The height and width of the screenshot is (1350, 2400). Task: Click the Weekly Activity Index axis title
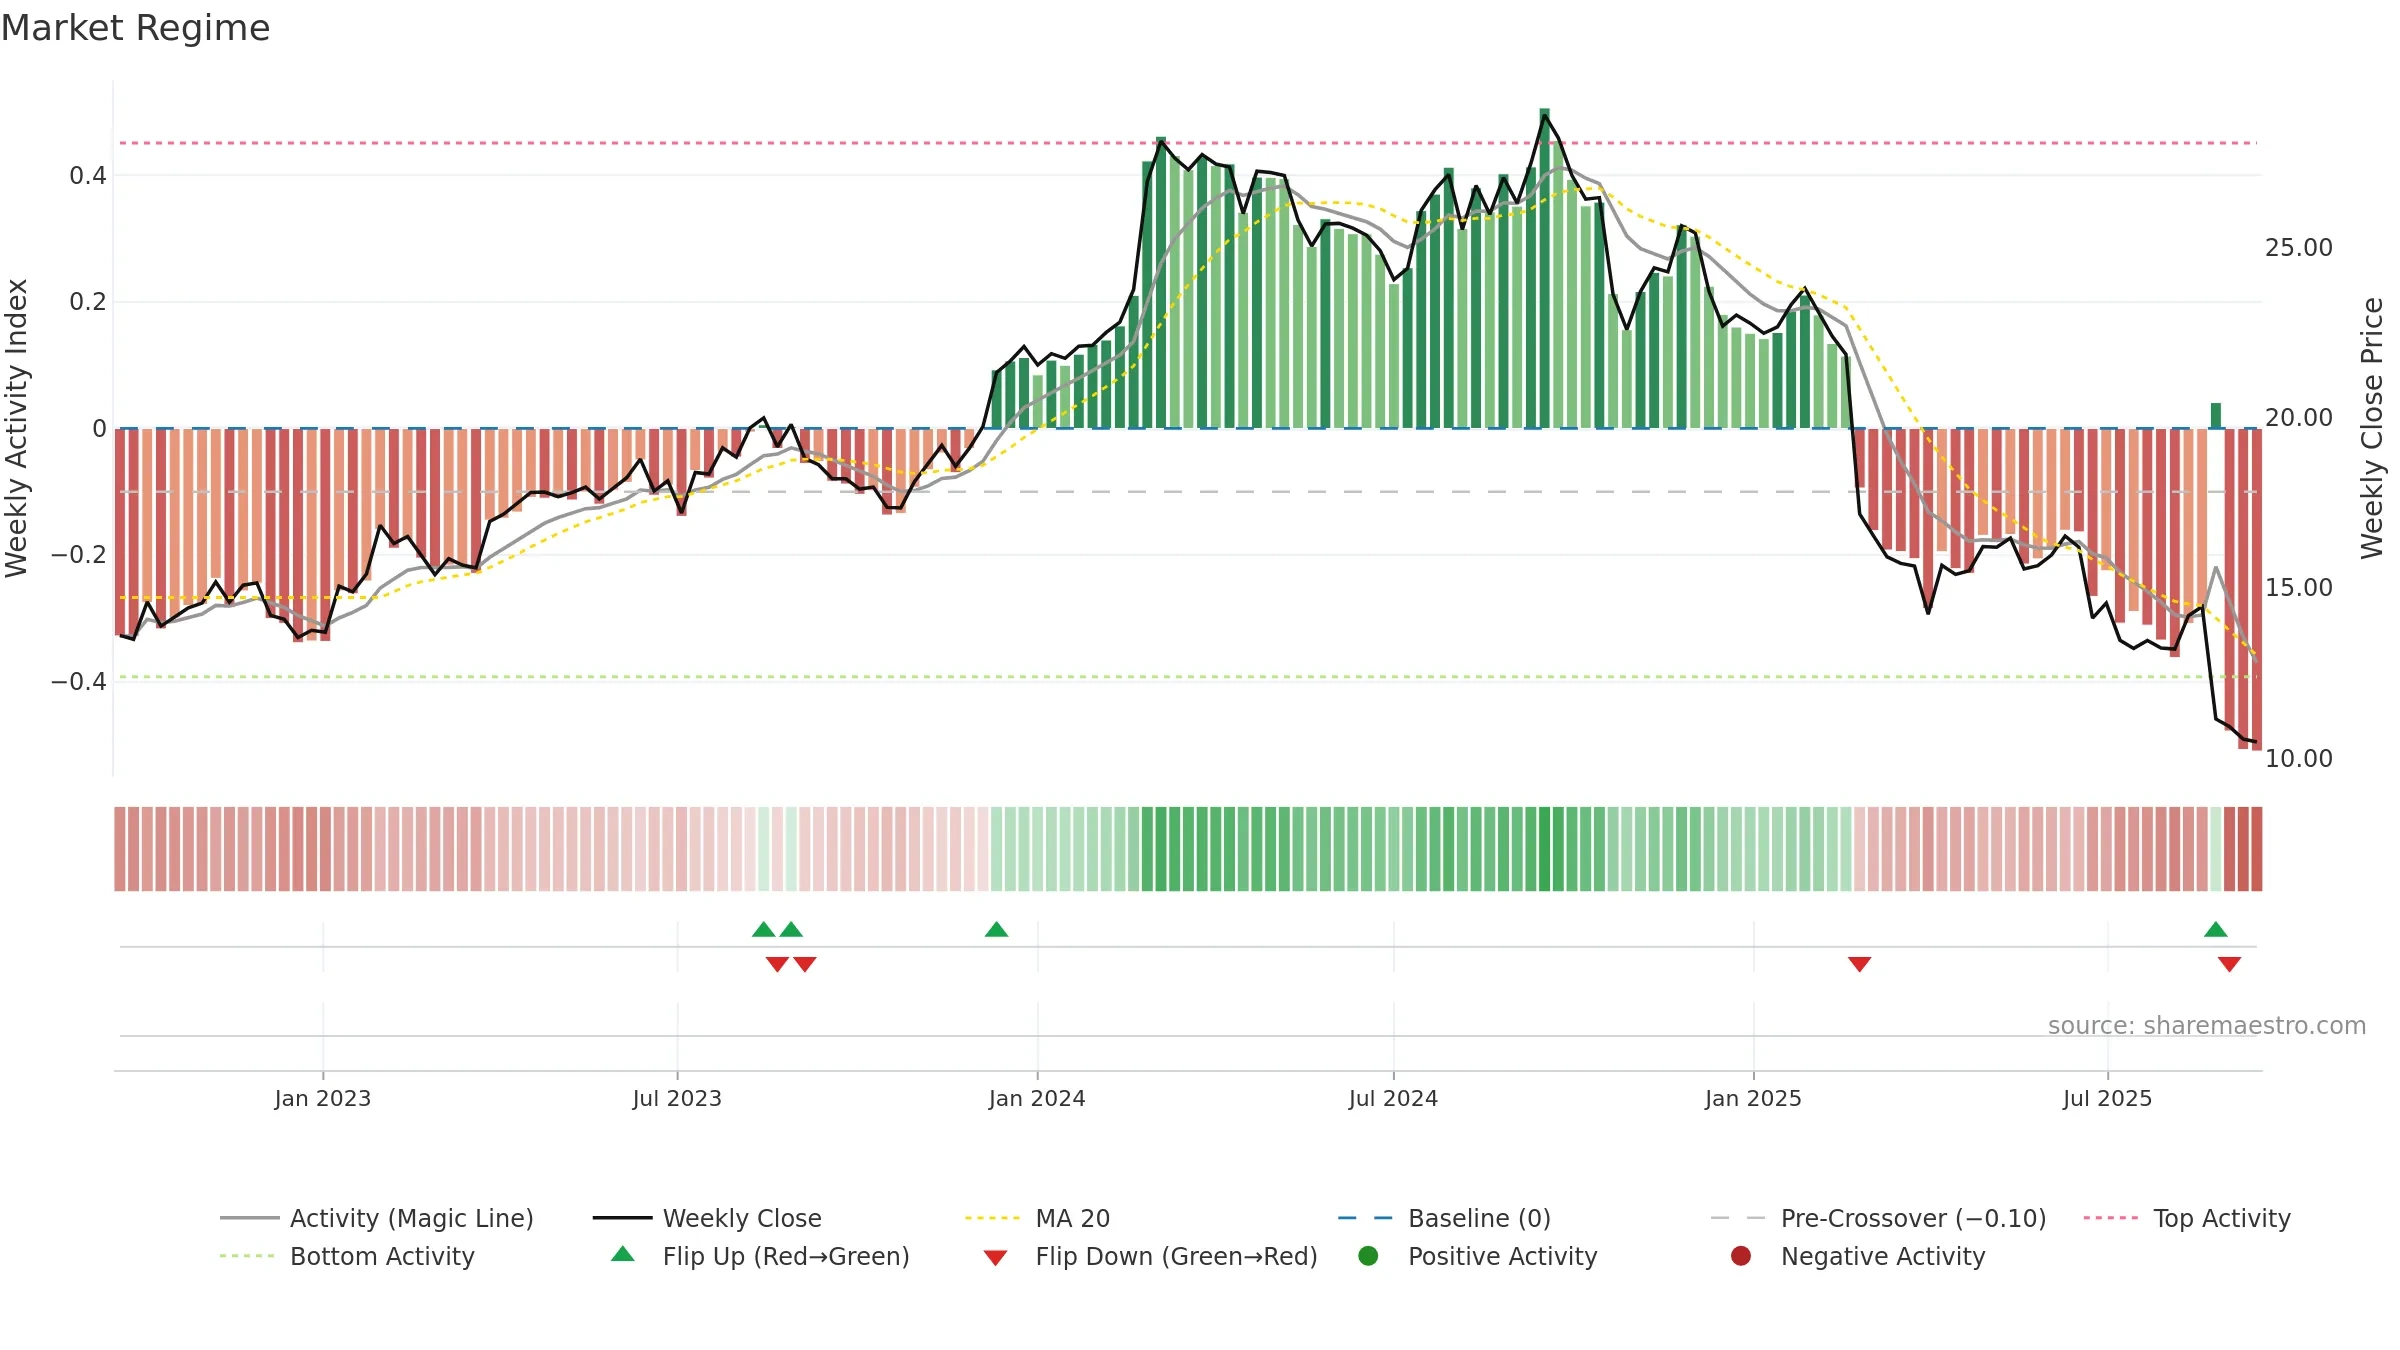click(16, 428)
